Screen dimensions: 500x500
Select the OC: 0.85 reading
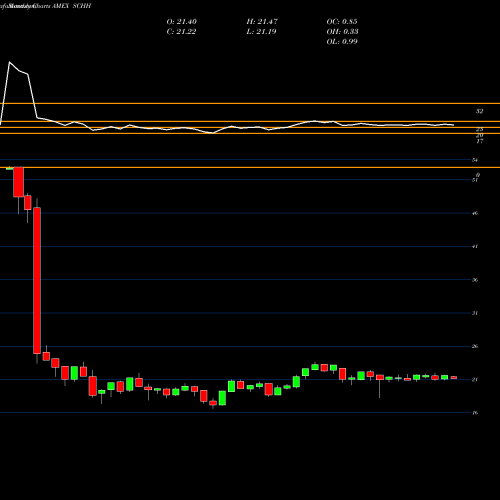click(342, 22)
